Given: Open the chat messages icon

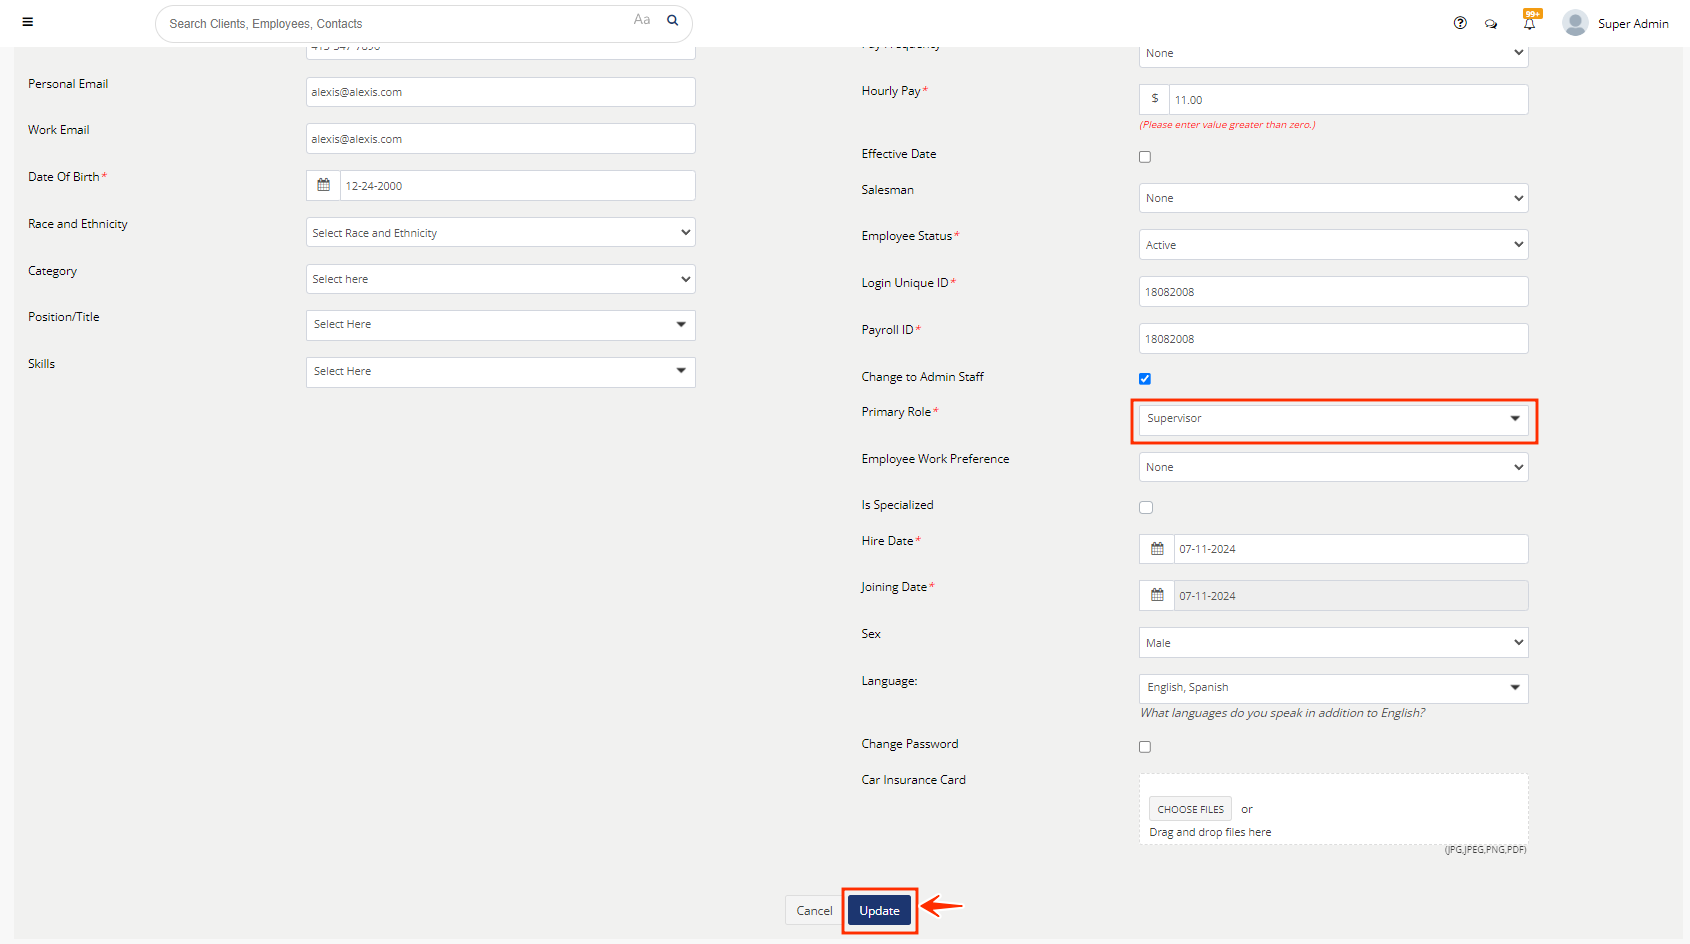Looking at the screenshot, I should pos(1491,24).
